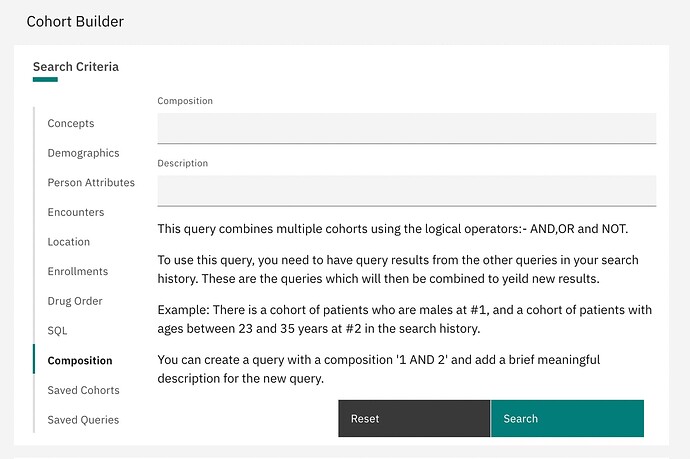690x459 pixels.
Task: Click the Composition field label
Action: point(185,101)
